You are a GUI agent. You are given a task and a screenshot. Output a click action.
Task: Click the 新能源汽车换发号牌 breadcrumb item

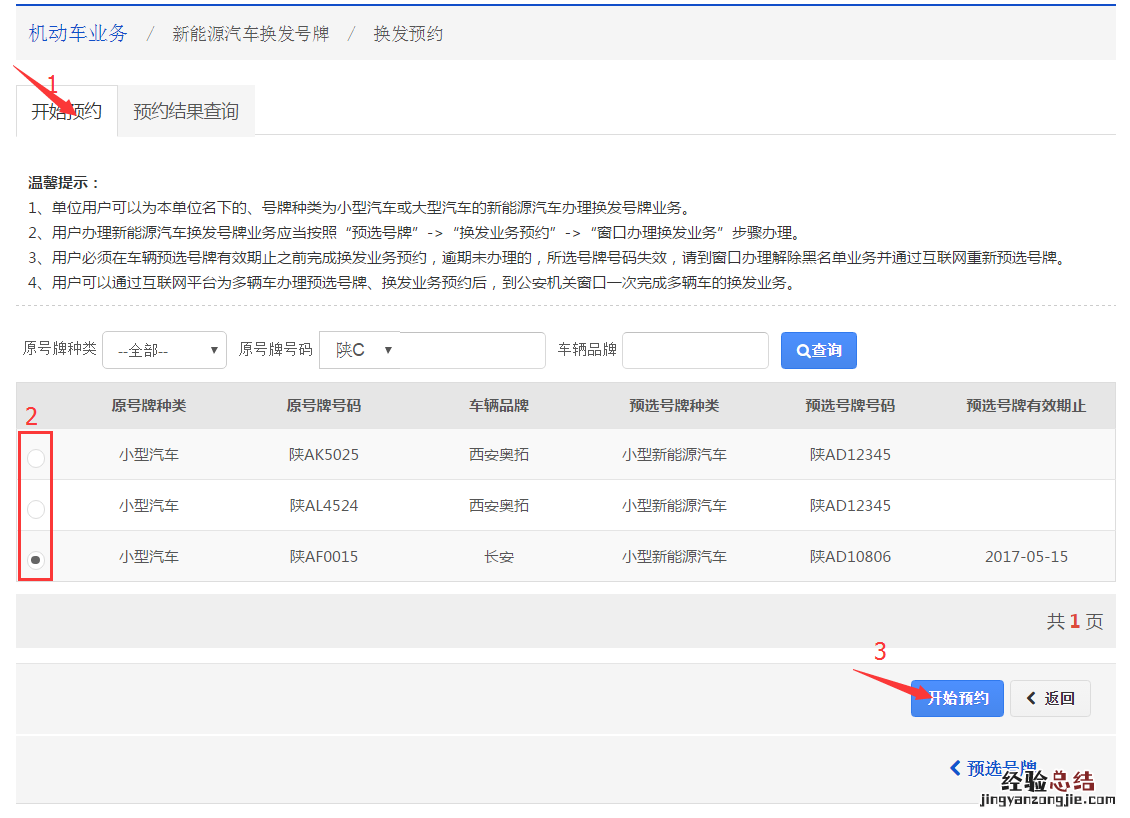click(250, 34)
